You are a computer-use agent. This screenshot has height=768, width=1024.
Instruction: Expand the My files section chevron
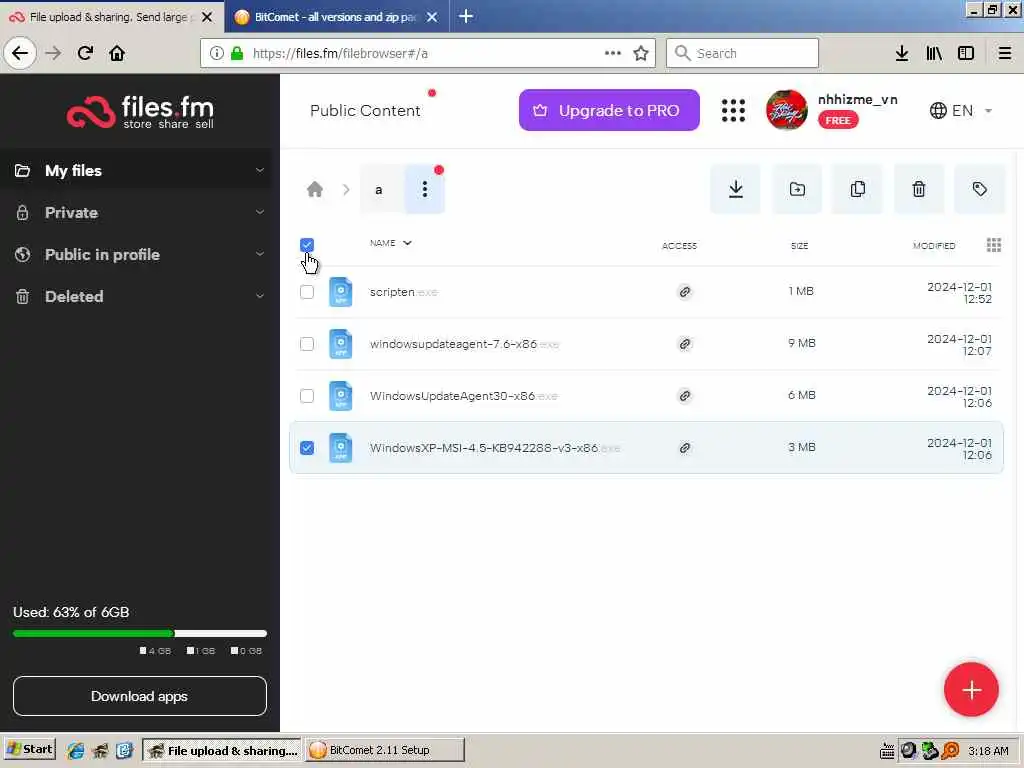(x=260, y=170)
